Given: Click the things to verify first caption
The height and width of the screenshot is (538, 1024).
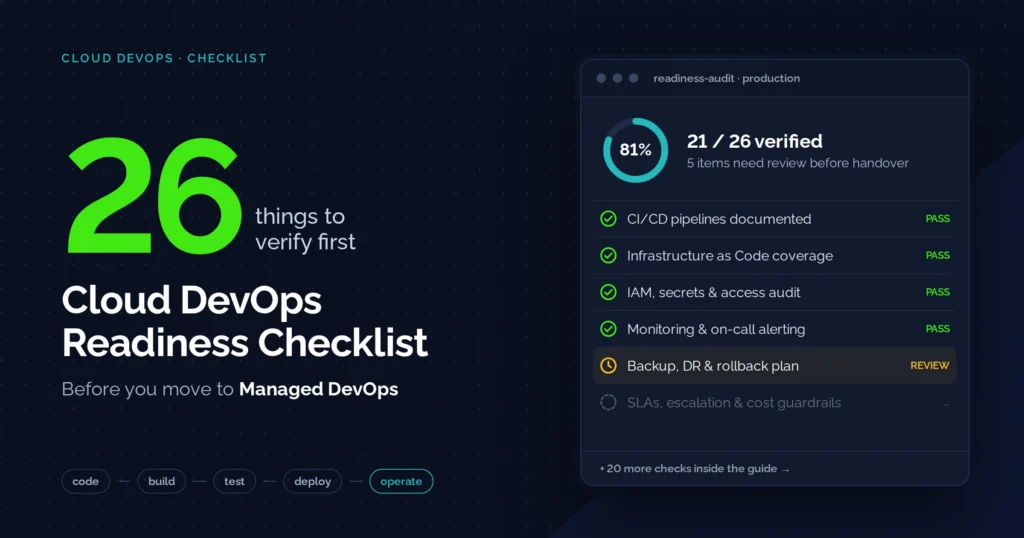Looking at the screenshot, I should (x=305, y=229).
